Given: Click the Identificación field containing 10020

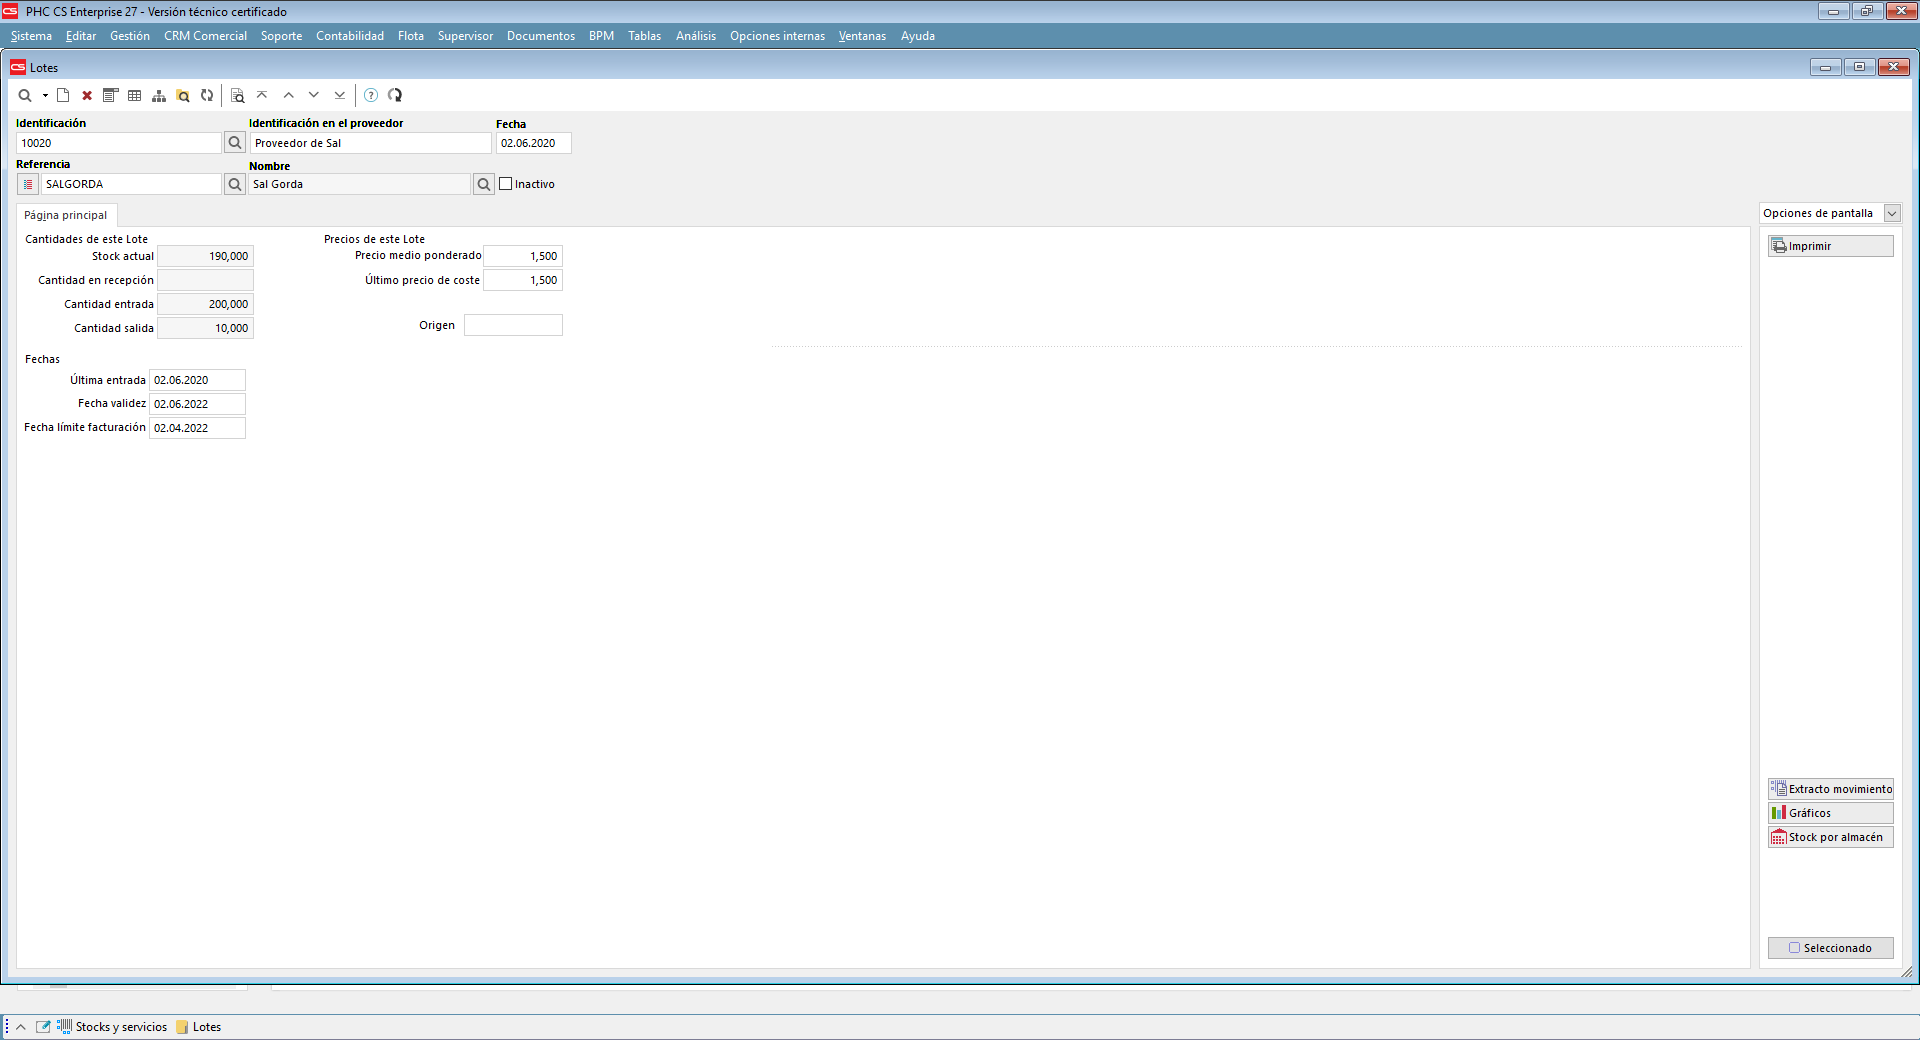Looking at the screenshot, I should tap(119, 143).
